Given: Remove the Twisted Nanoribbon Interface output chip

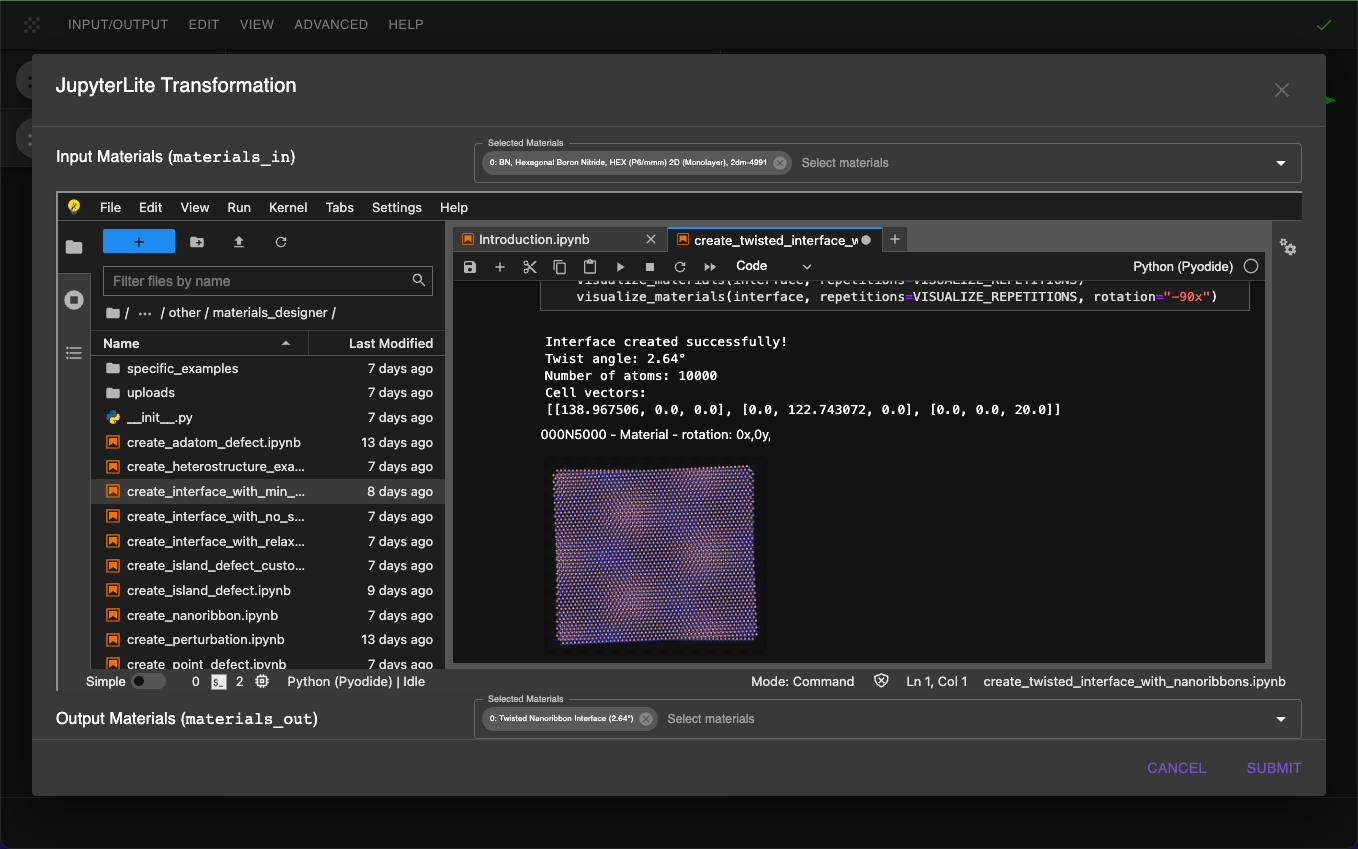Looking at the screenshot, I should (646, 719).
